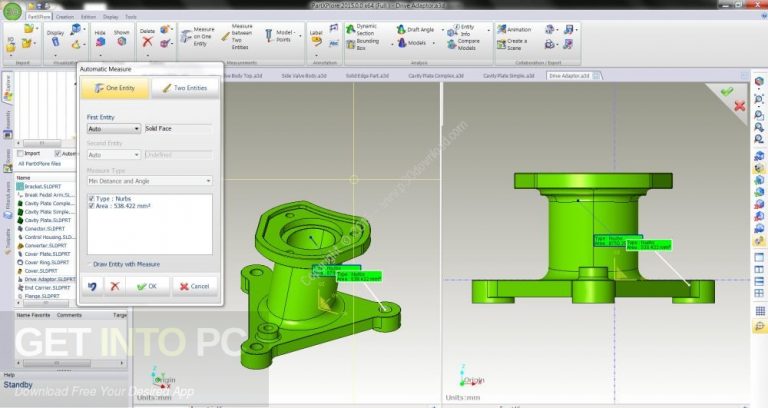This screenshot has width=768, height=408.
Task: Select Drive Adaptor.SLDPRT in file list
Action: pyautogui.click(x=46, y=279)
